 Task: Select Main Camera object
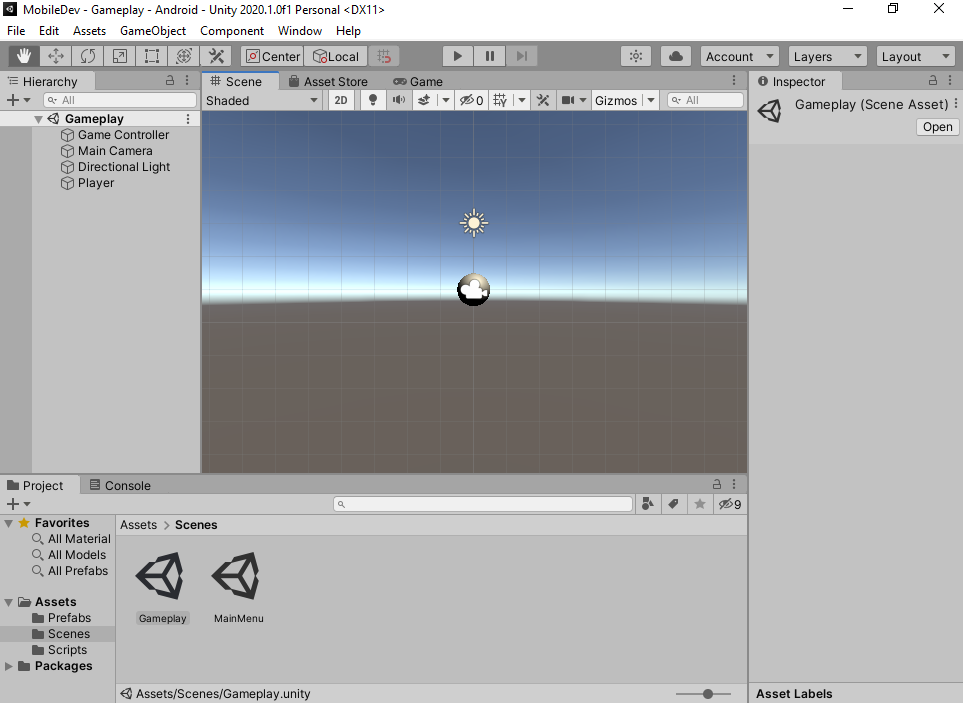point(115,151)
